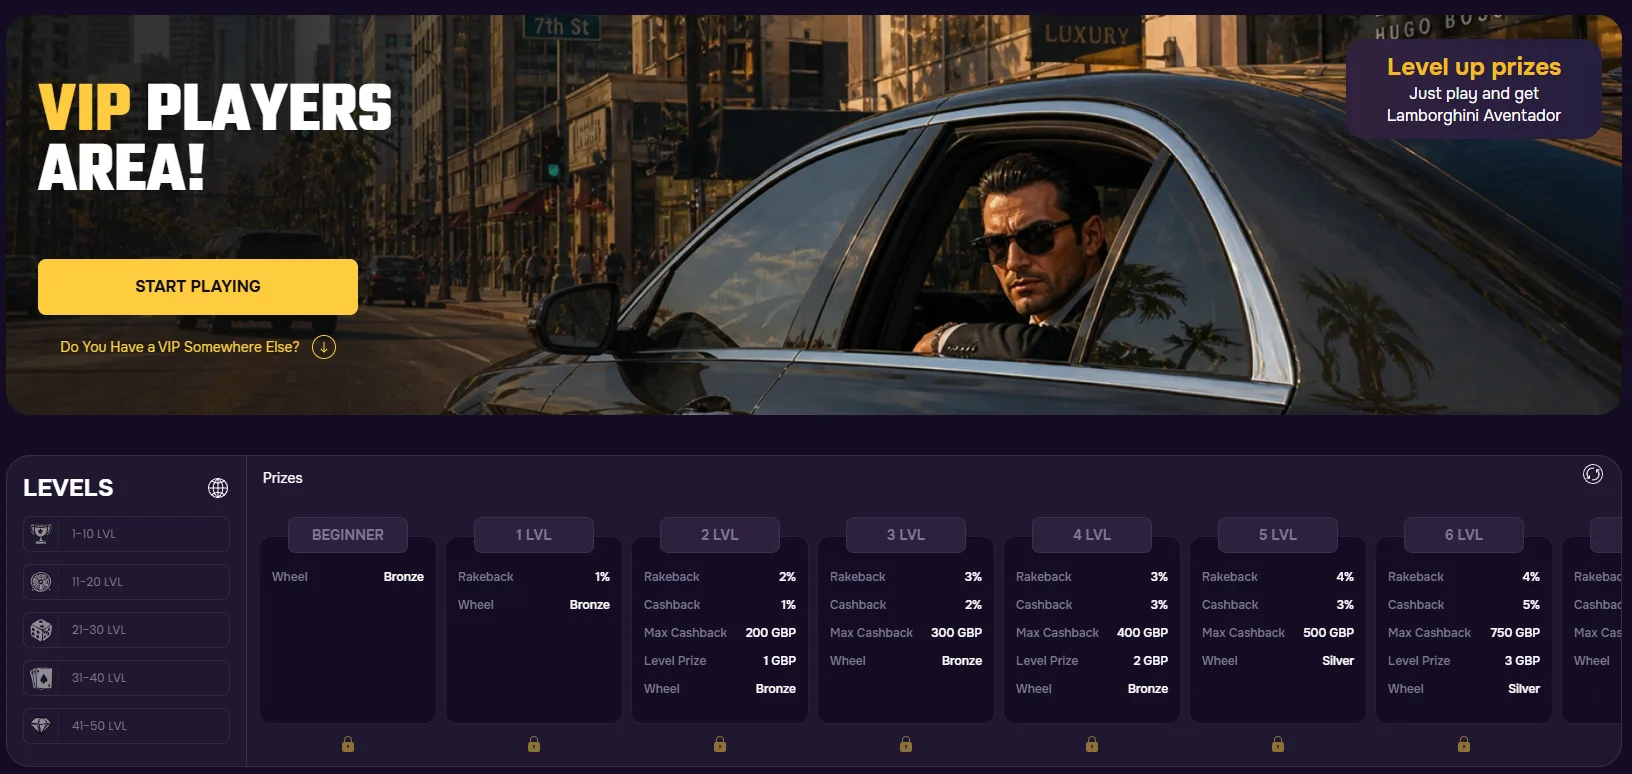Click the 6 LVL card header
Screen dimensions: 1632x774
(x=1464, y=535)
